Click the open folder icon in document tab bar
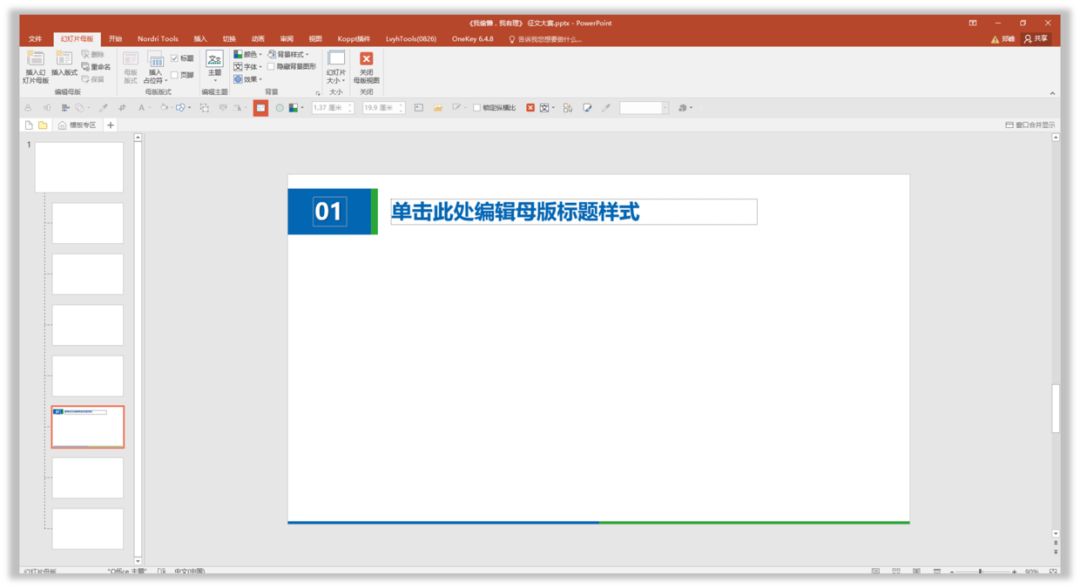This screenshot has width=1080, height=588. point(43,125)
